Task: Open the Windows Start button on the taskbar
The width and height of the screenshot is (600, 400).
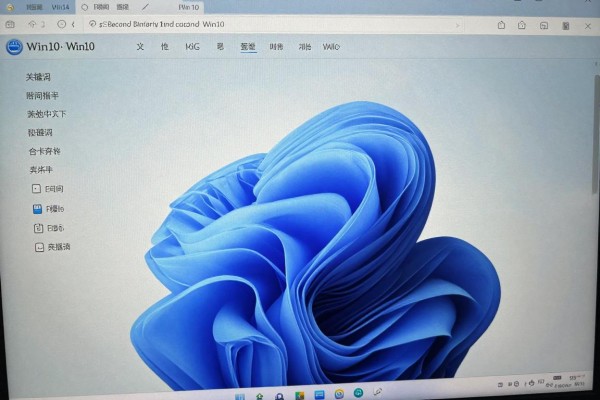Action: [x=240, y=397]
